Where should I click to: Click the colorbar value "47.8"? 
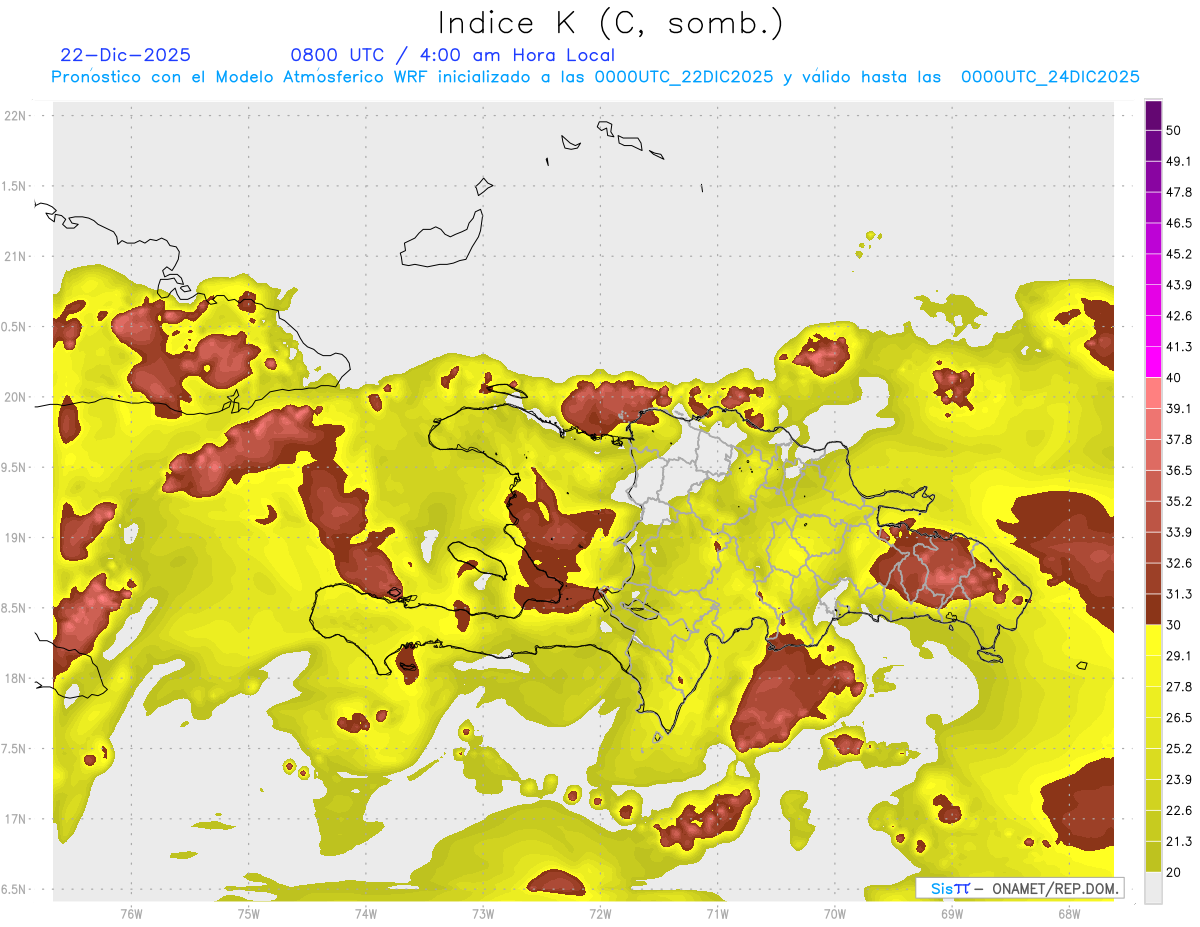(x=1179, y=192)
